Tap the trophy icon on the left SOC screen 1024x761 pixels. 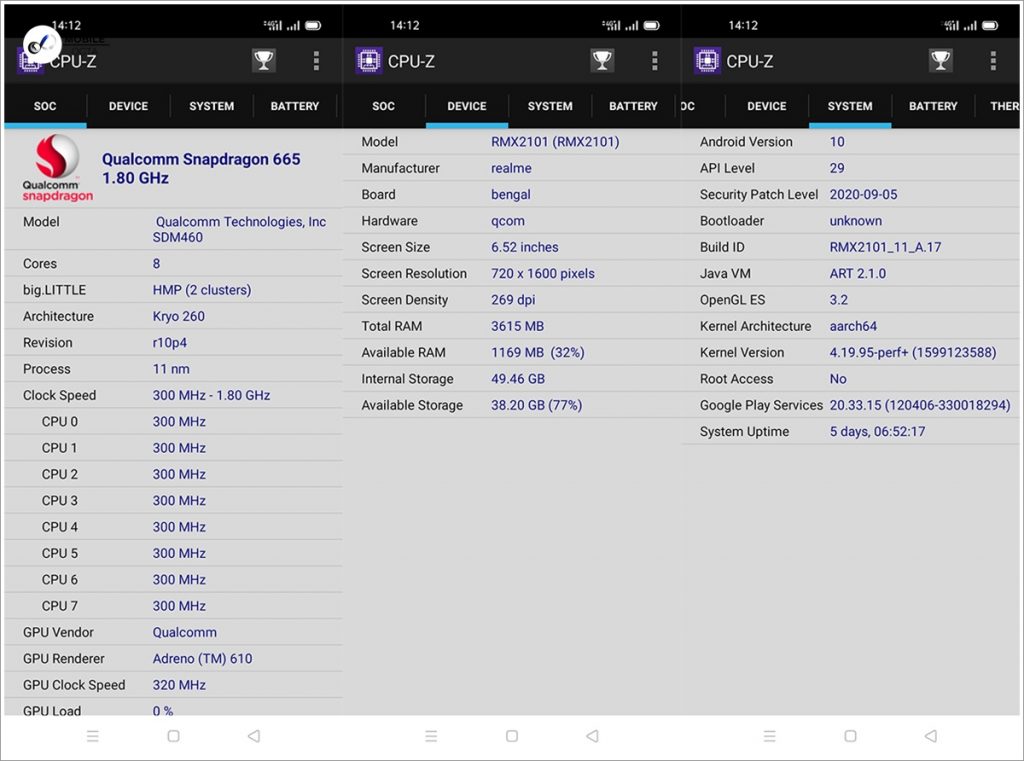tap(264, 61)
